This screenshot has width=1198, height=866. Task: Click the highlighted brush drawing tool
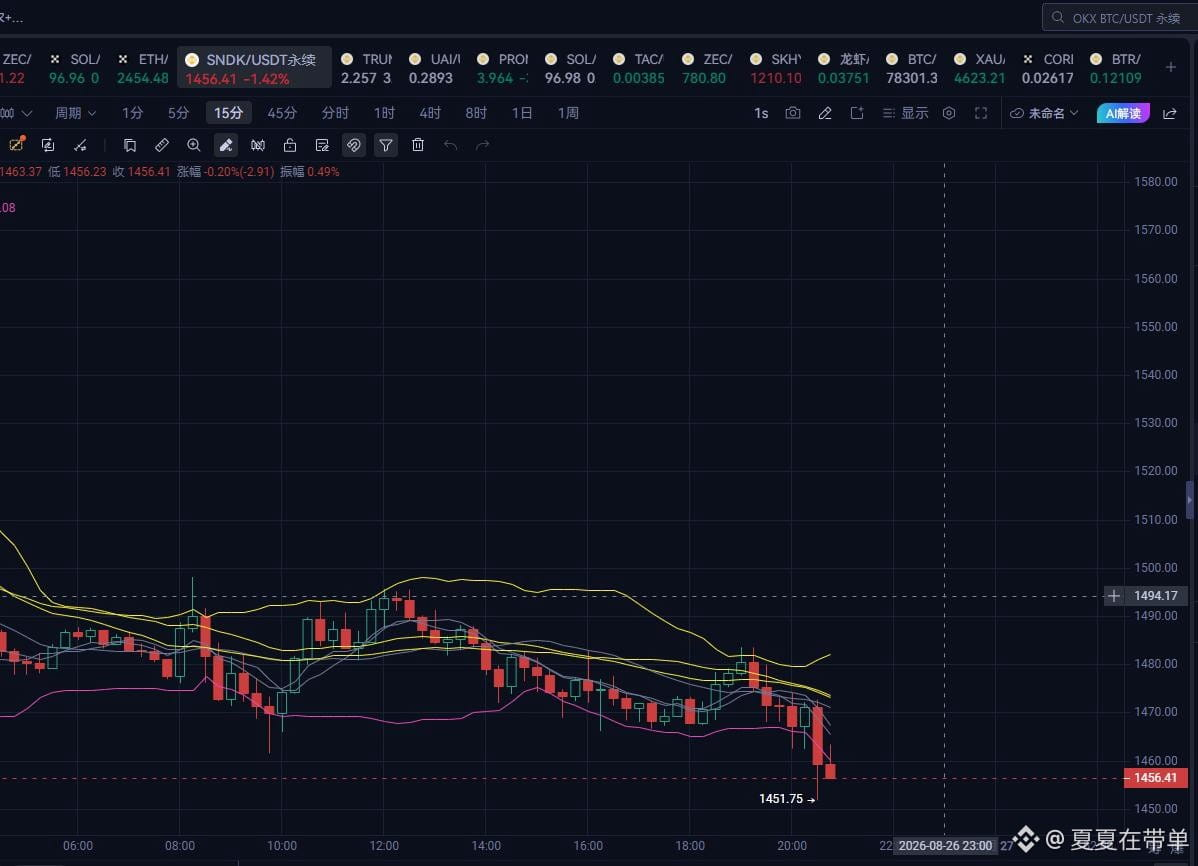[x=226, y=145]
